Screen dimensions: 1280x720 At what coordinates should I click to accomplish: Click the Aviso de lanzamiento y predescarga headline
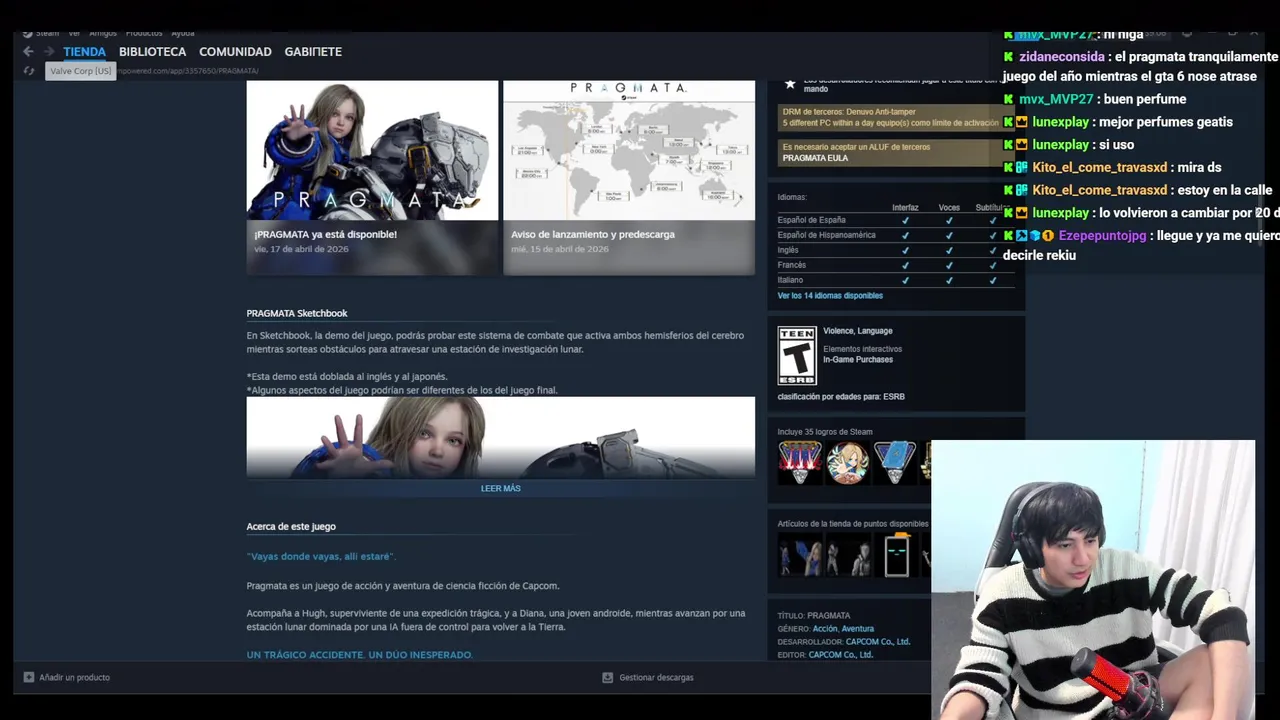(593, 234)
